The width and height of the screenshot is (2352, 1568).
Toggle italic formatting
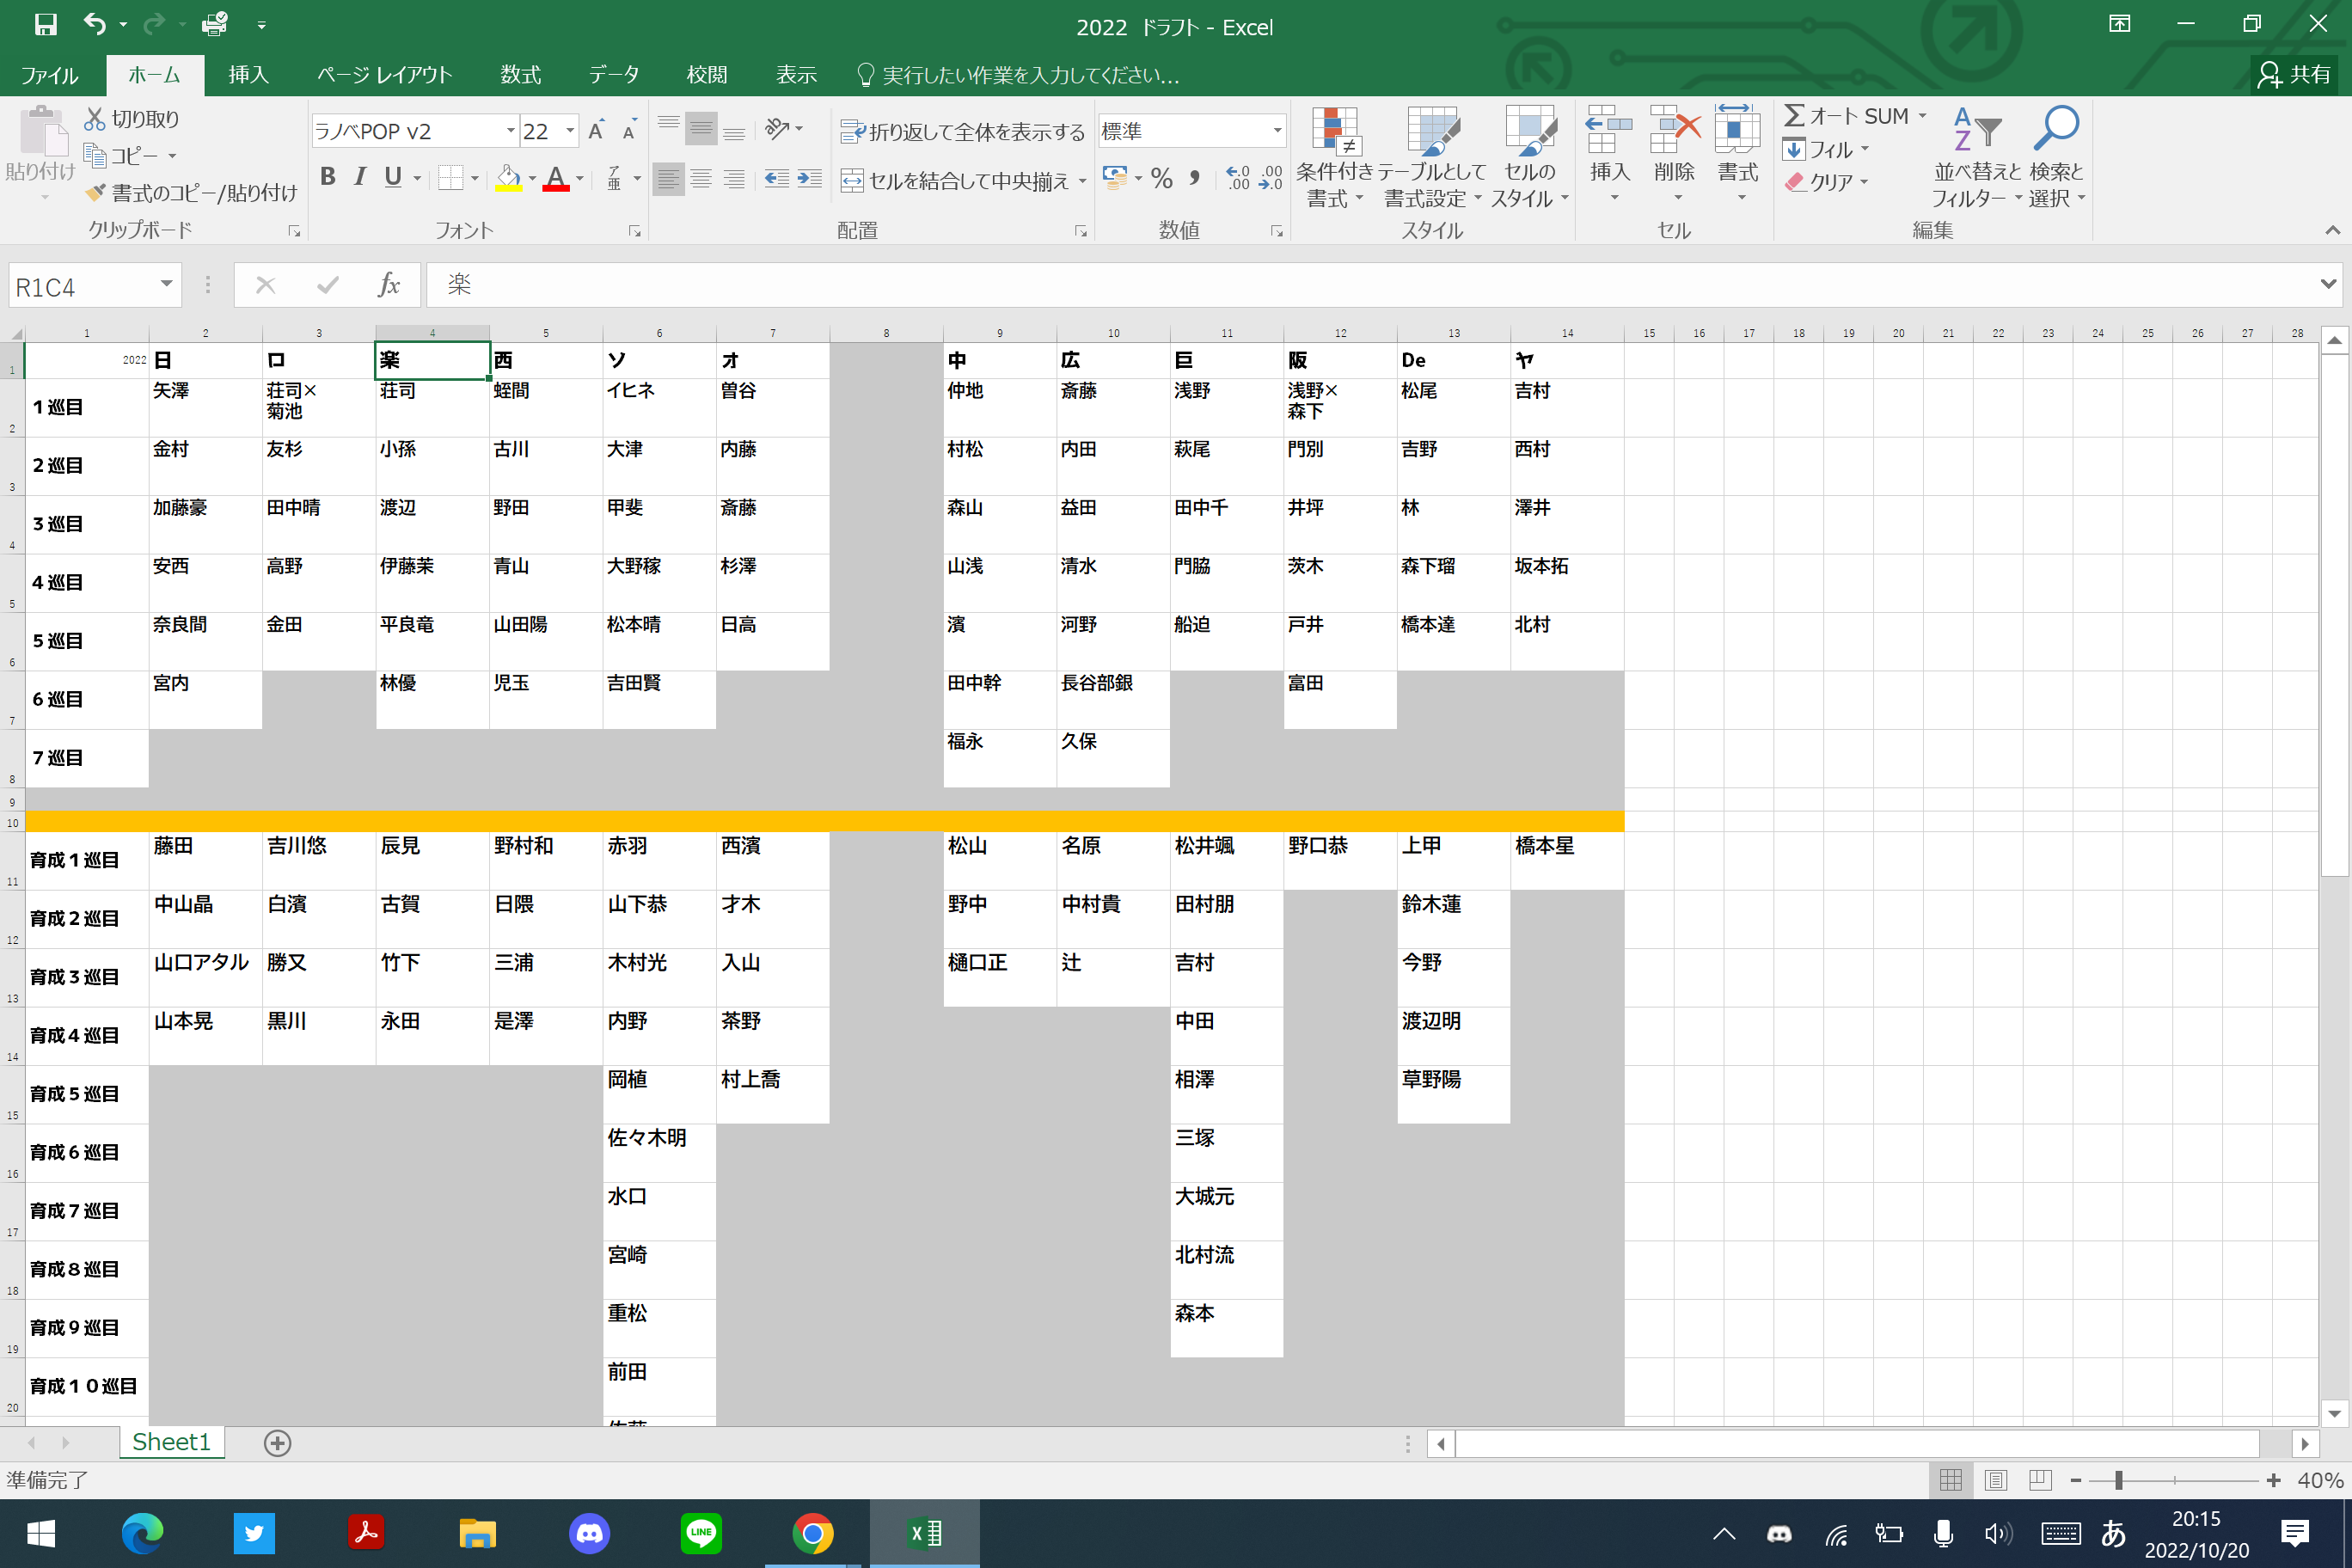pos(360,177)
